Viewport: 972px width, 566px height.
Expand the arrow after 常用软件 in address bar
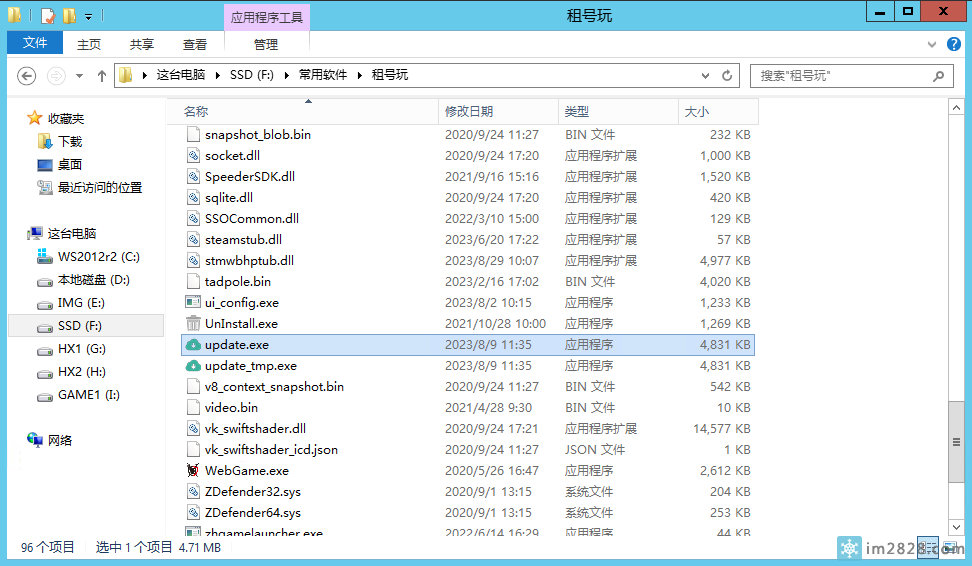[360, 75]
